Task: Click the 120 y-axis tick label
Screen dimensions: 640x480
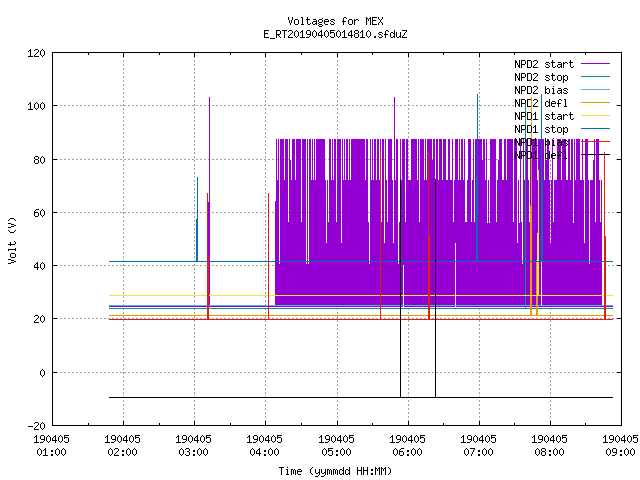Action: coord(36,53)
